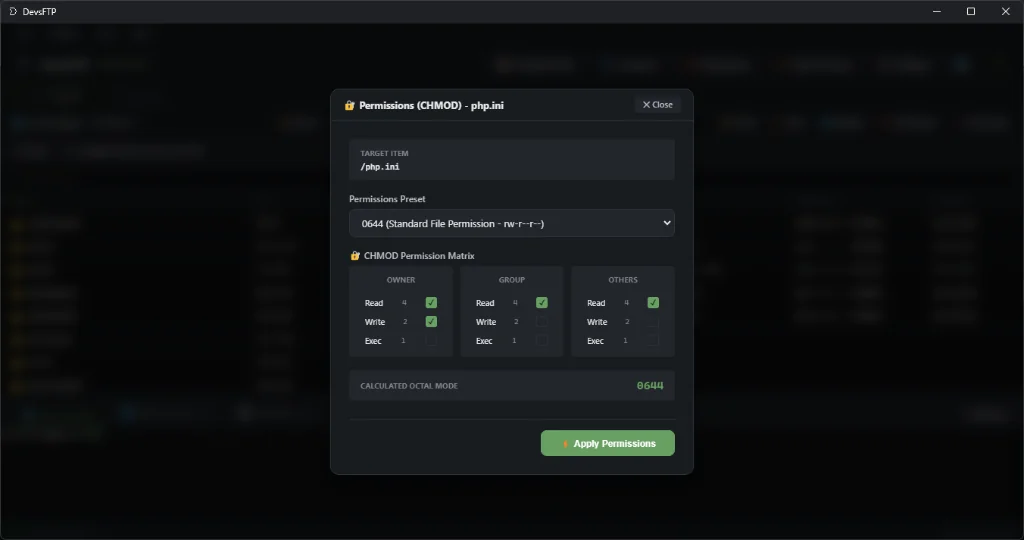Open the Permissions Preset dropdown

point(511,223)
